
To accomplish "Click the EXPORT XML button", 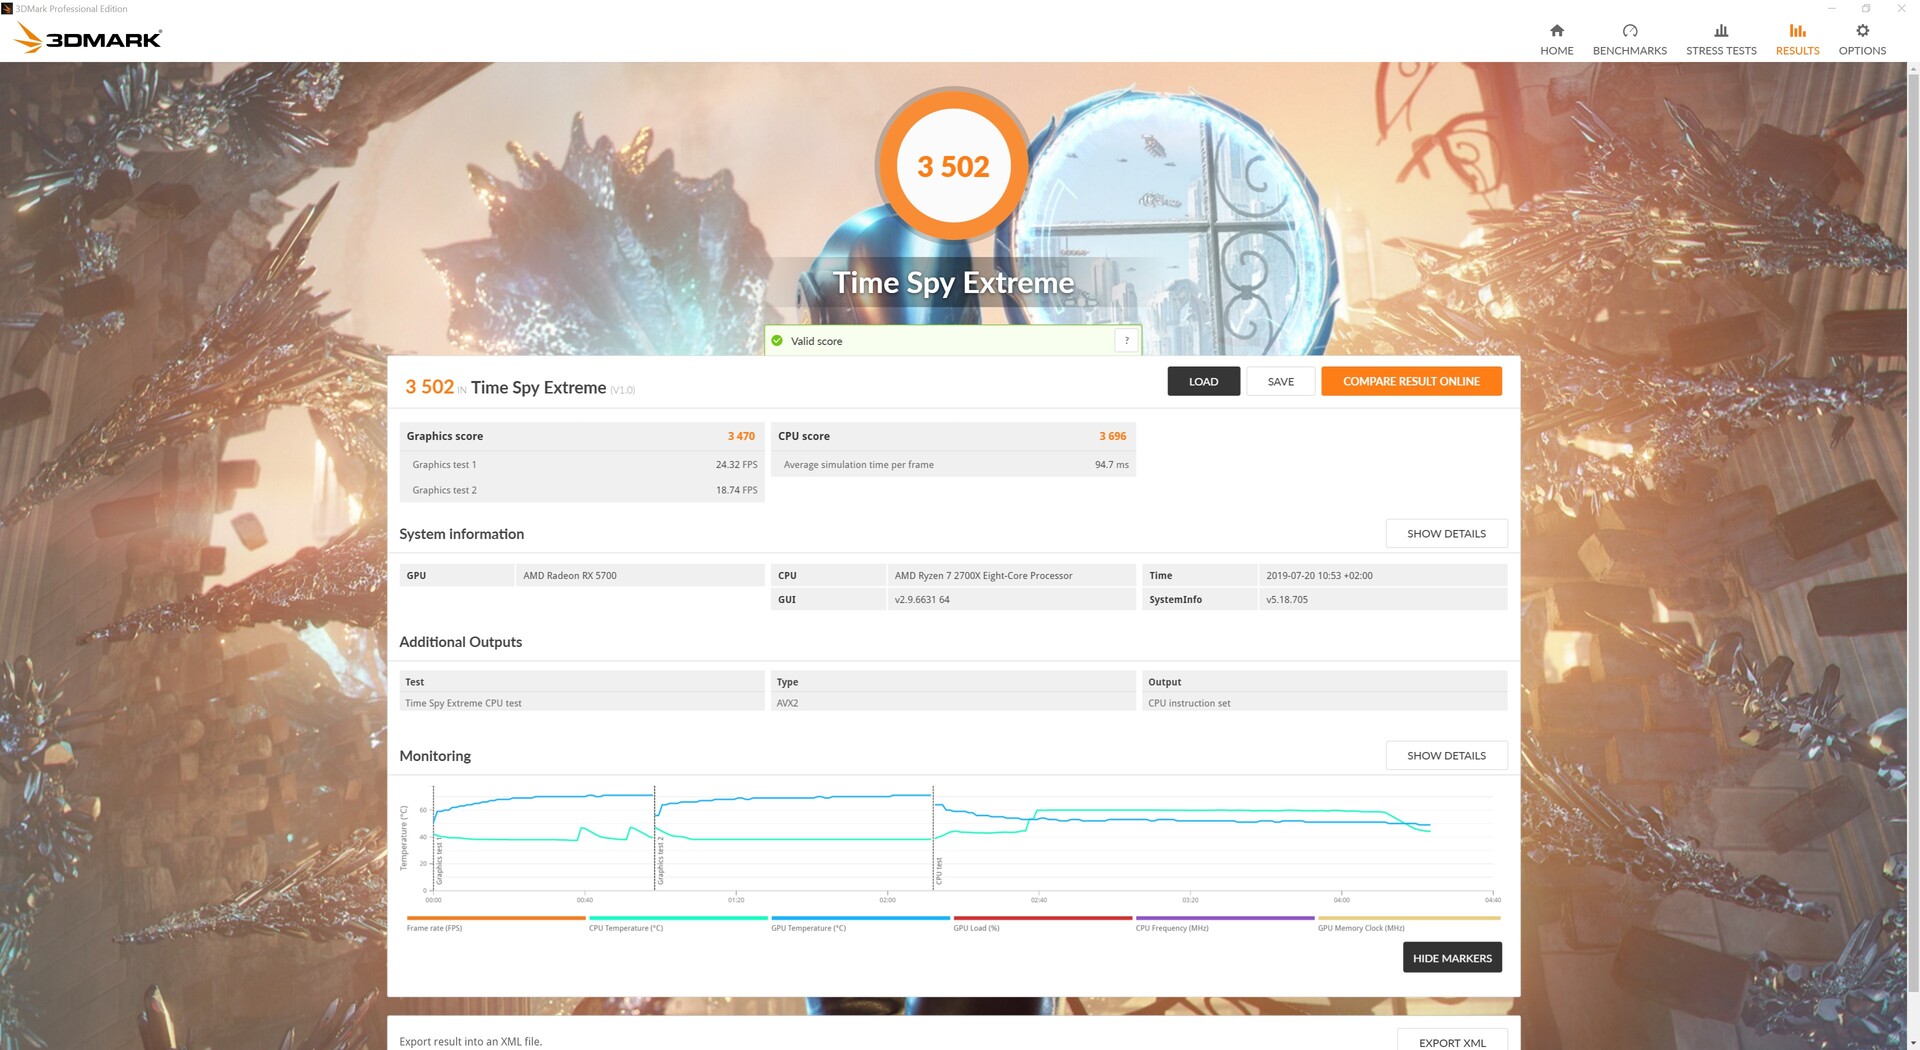I will (x=1452, y=1041).
